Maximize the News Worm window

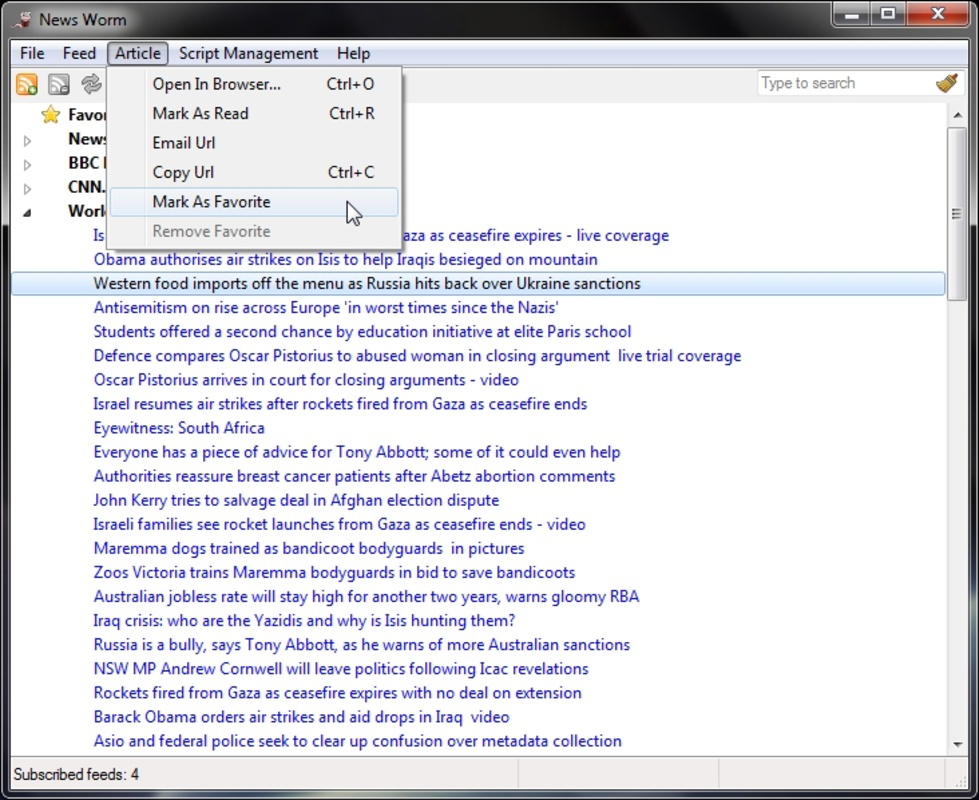[x=888, y=14]
